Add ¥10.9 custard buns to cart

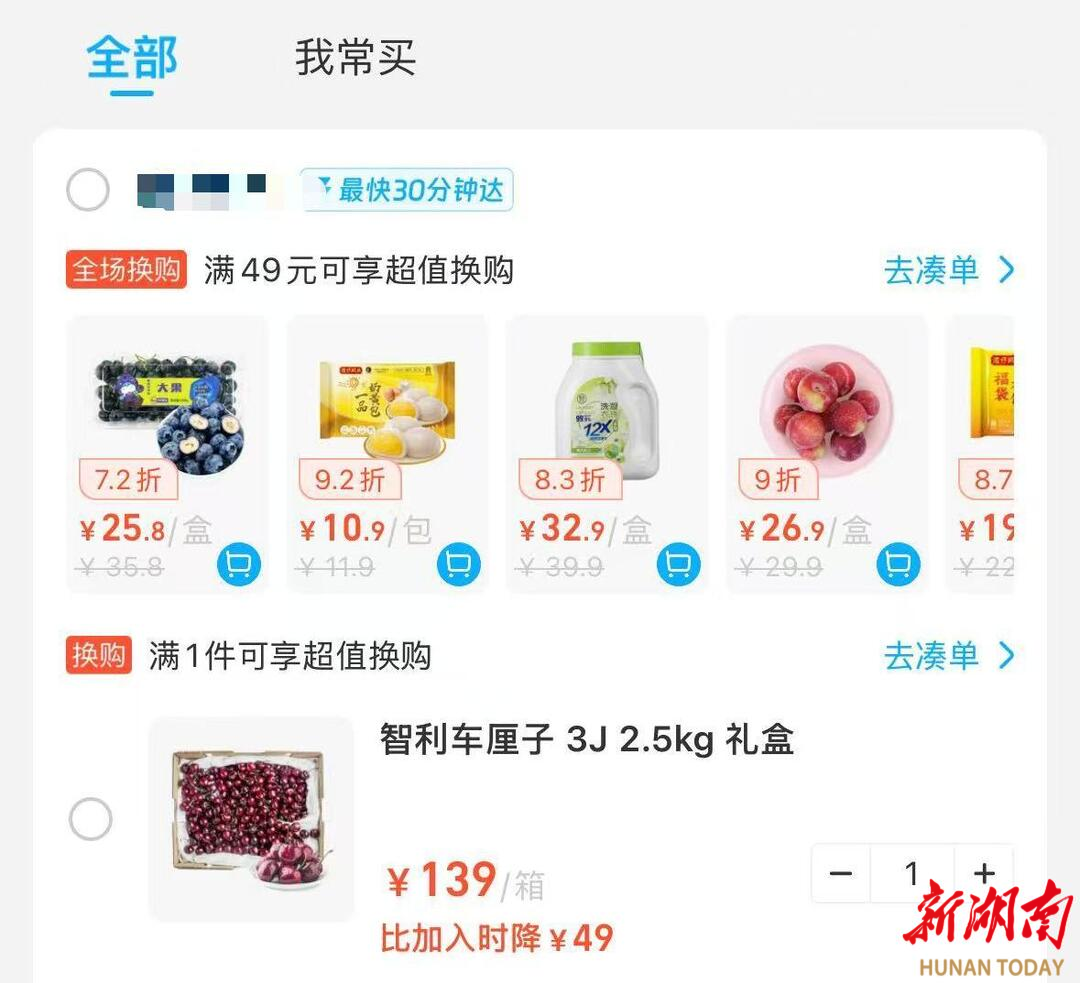(459, 564)
